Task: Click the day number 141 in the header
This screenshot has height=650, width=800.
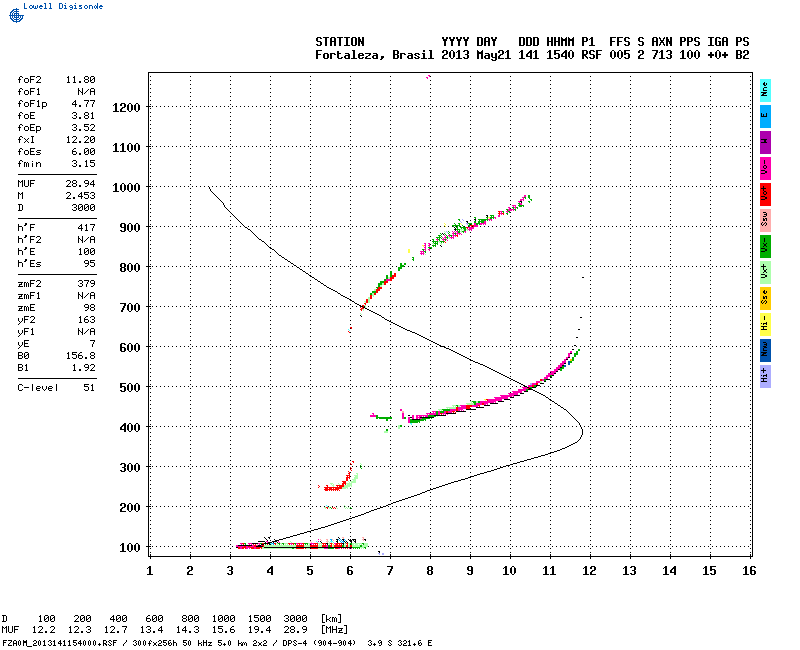Action: coord(529,55)
